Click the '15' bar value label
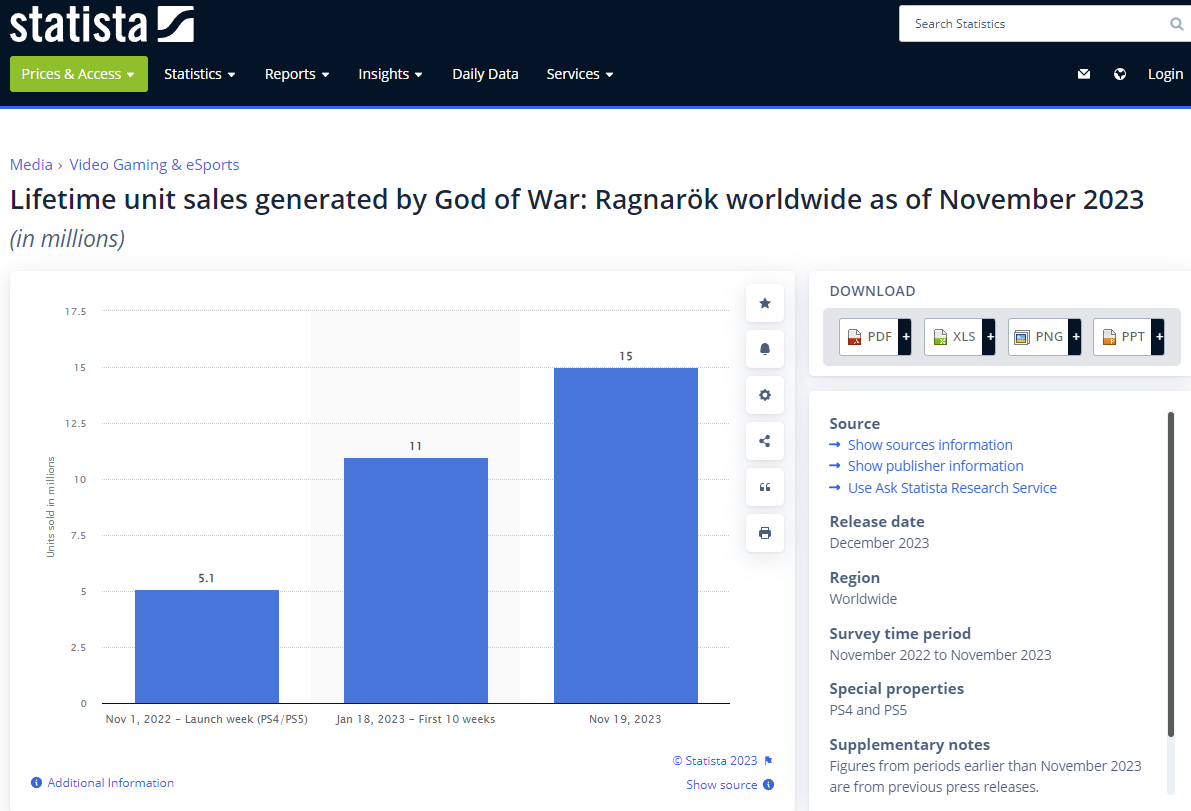Image resolution: width=1191 pixels, height=811 pixels. click(626, 356)
